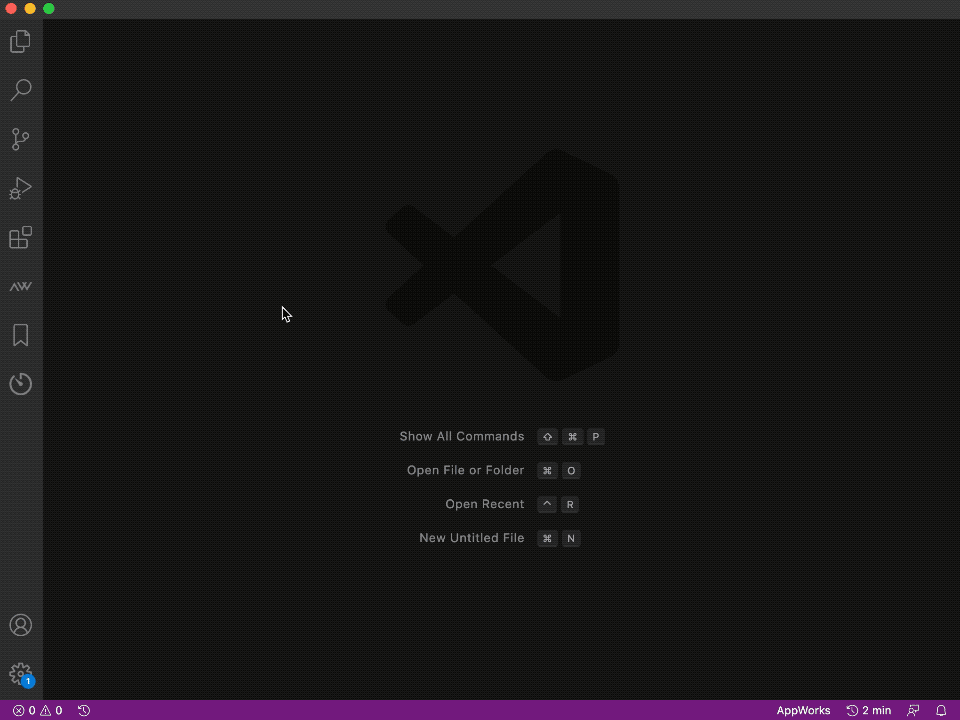The height and width of the screenshot is (720, 960).
Task: Click the Accounts icon
Action: click(20, 624)
